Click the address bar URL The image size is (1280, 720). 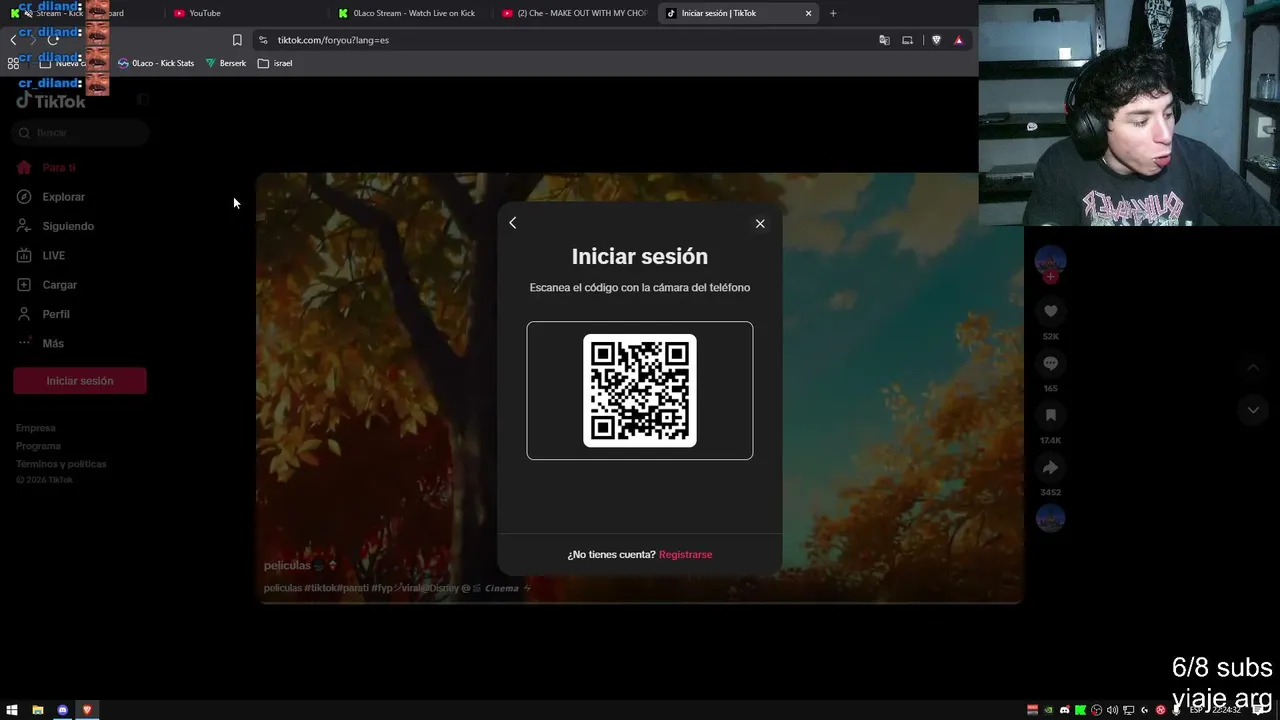click(333, 40)
